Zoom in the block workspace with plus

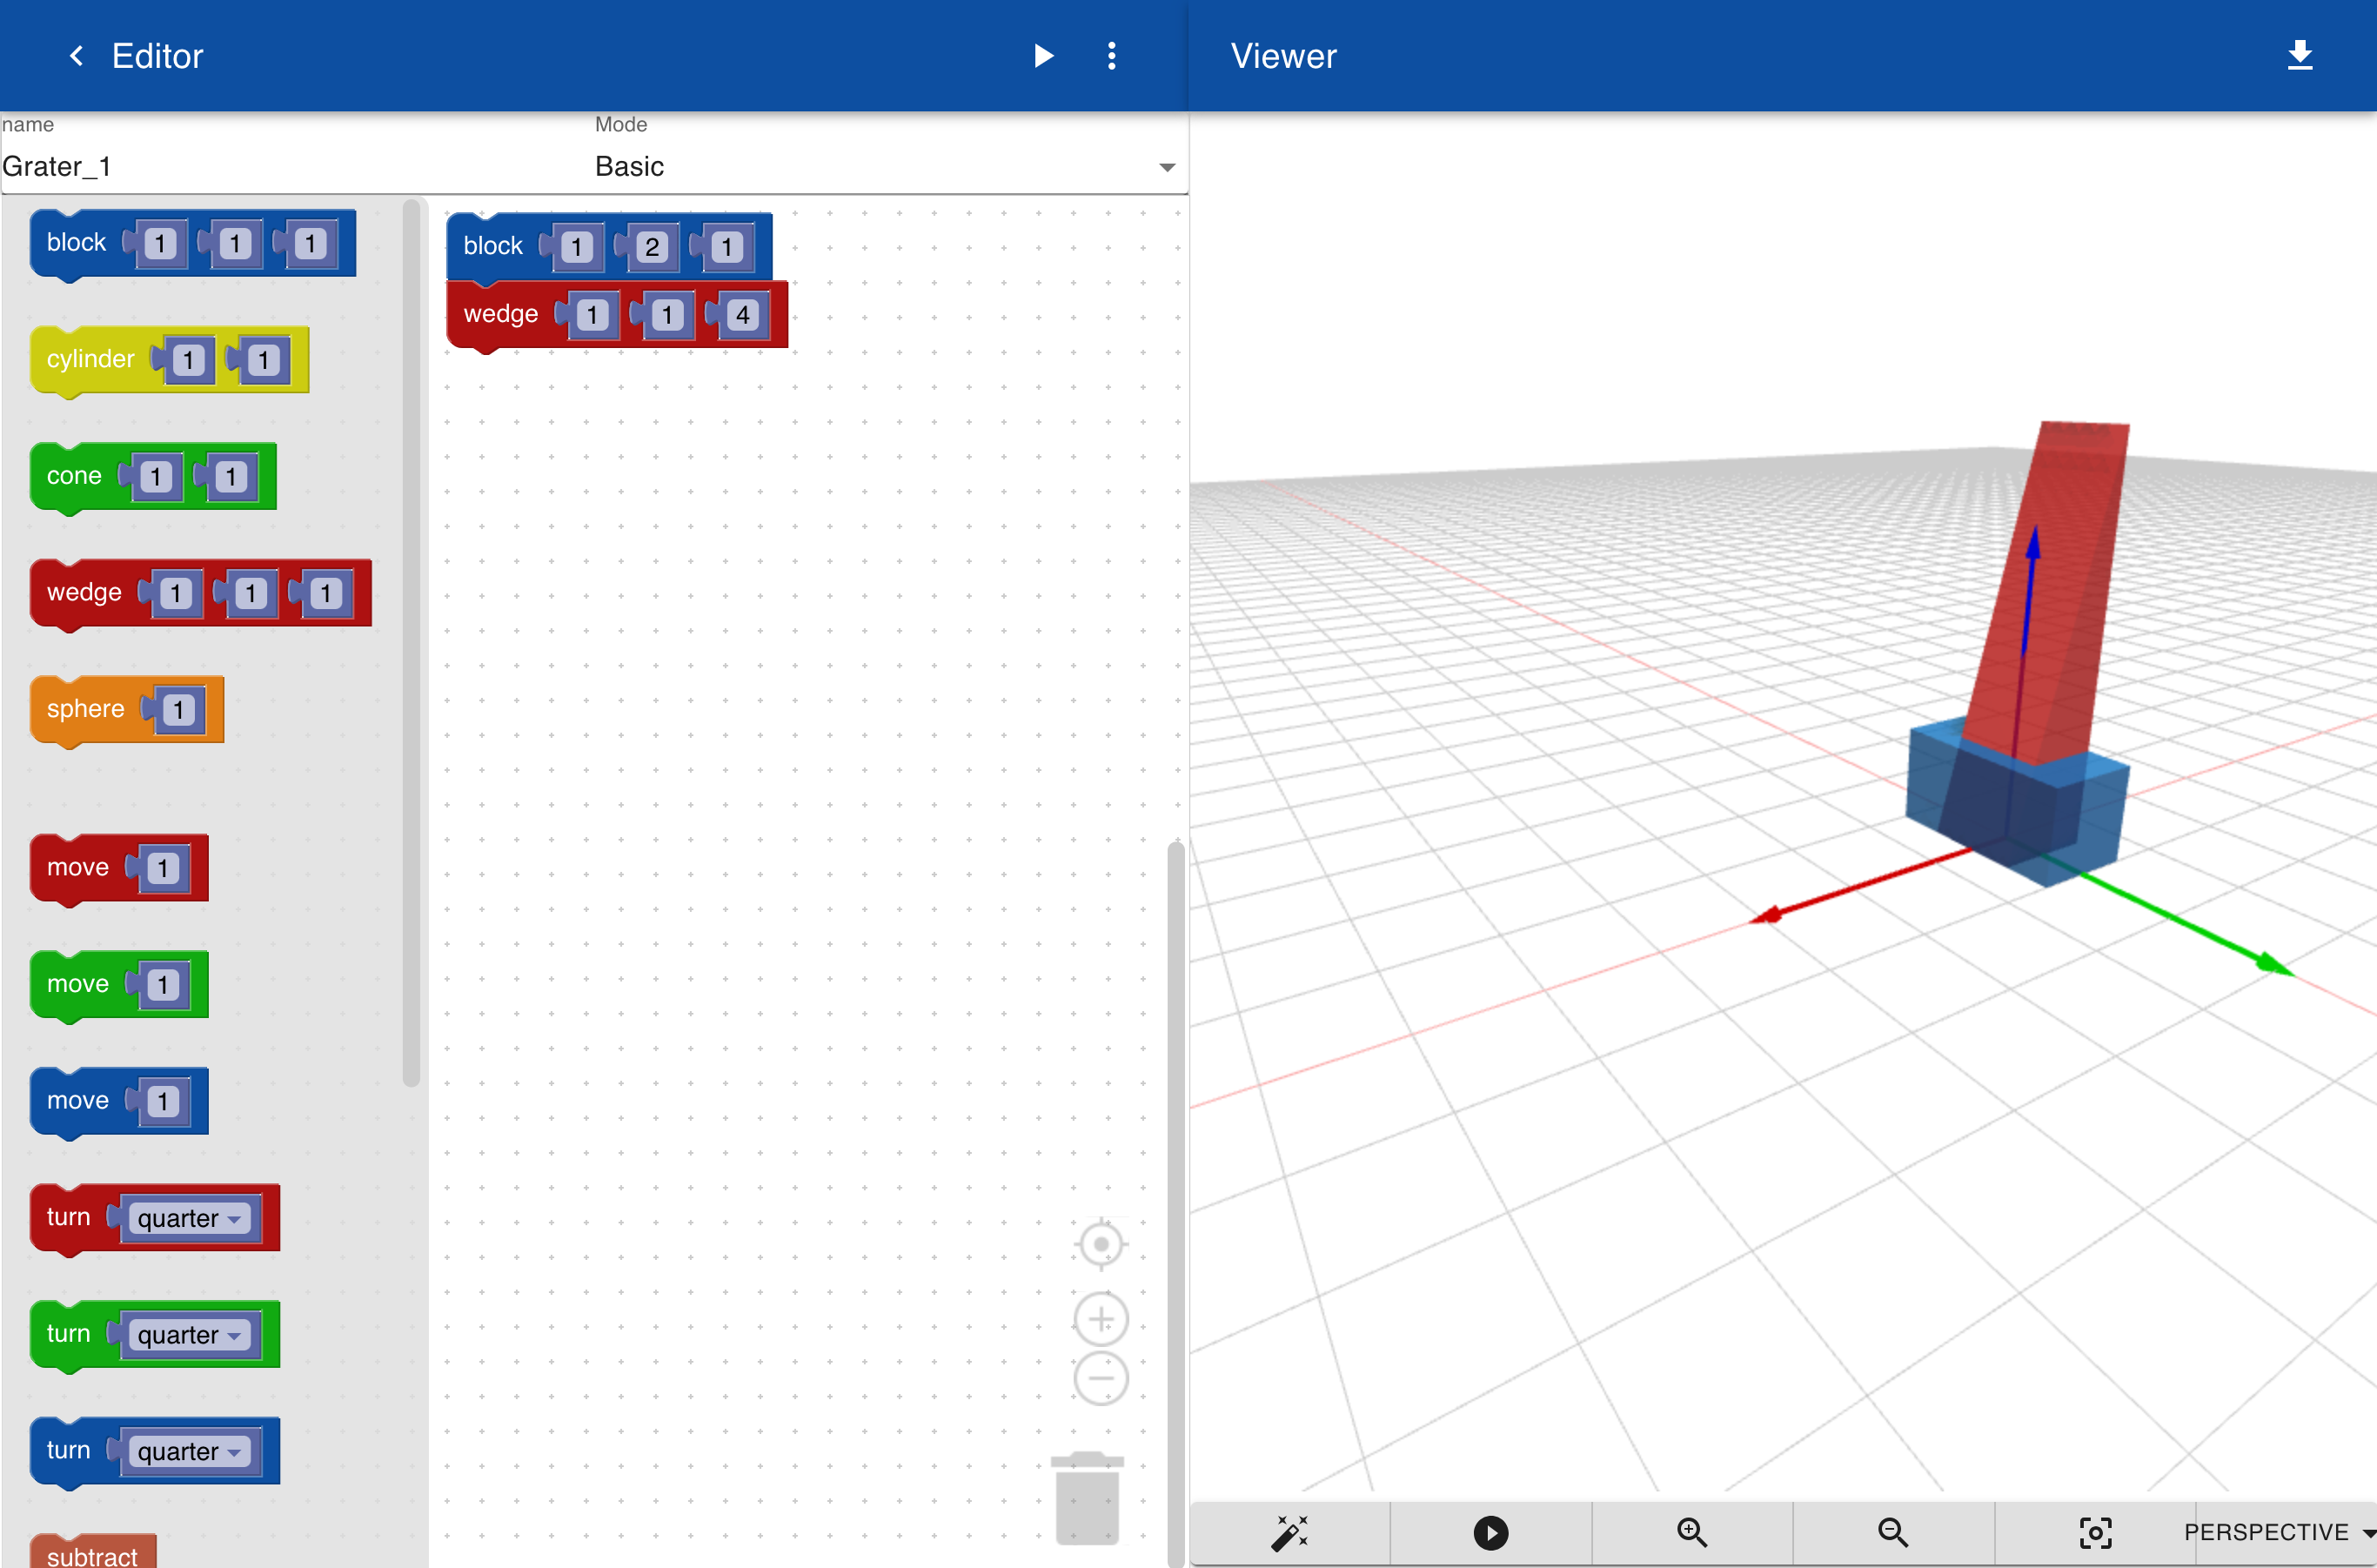(1101, 1319)
